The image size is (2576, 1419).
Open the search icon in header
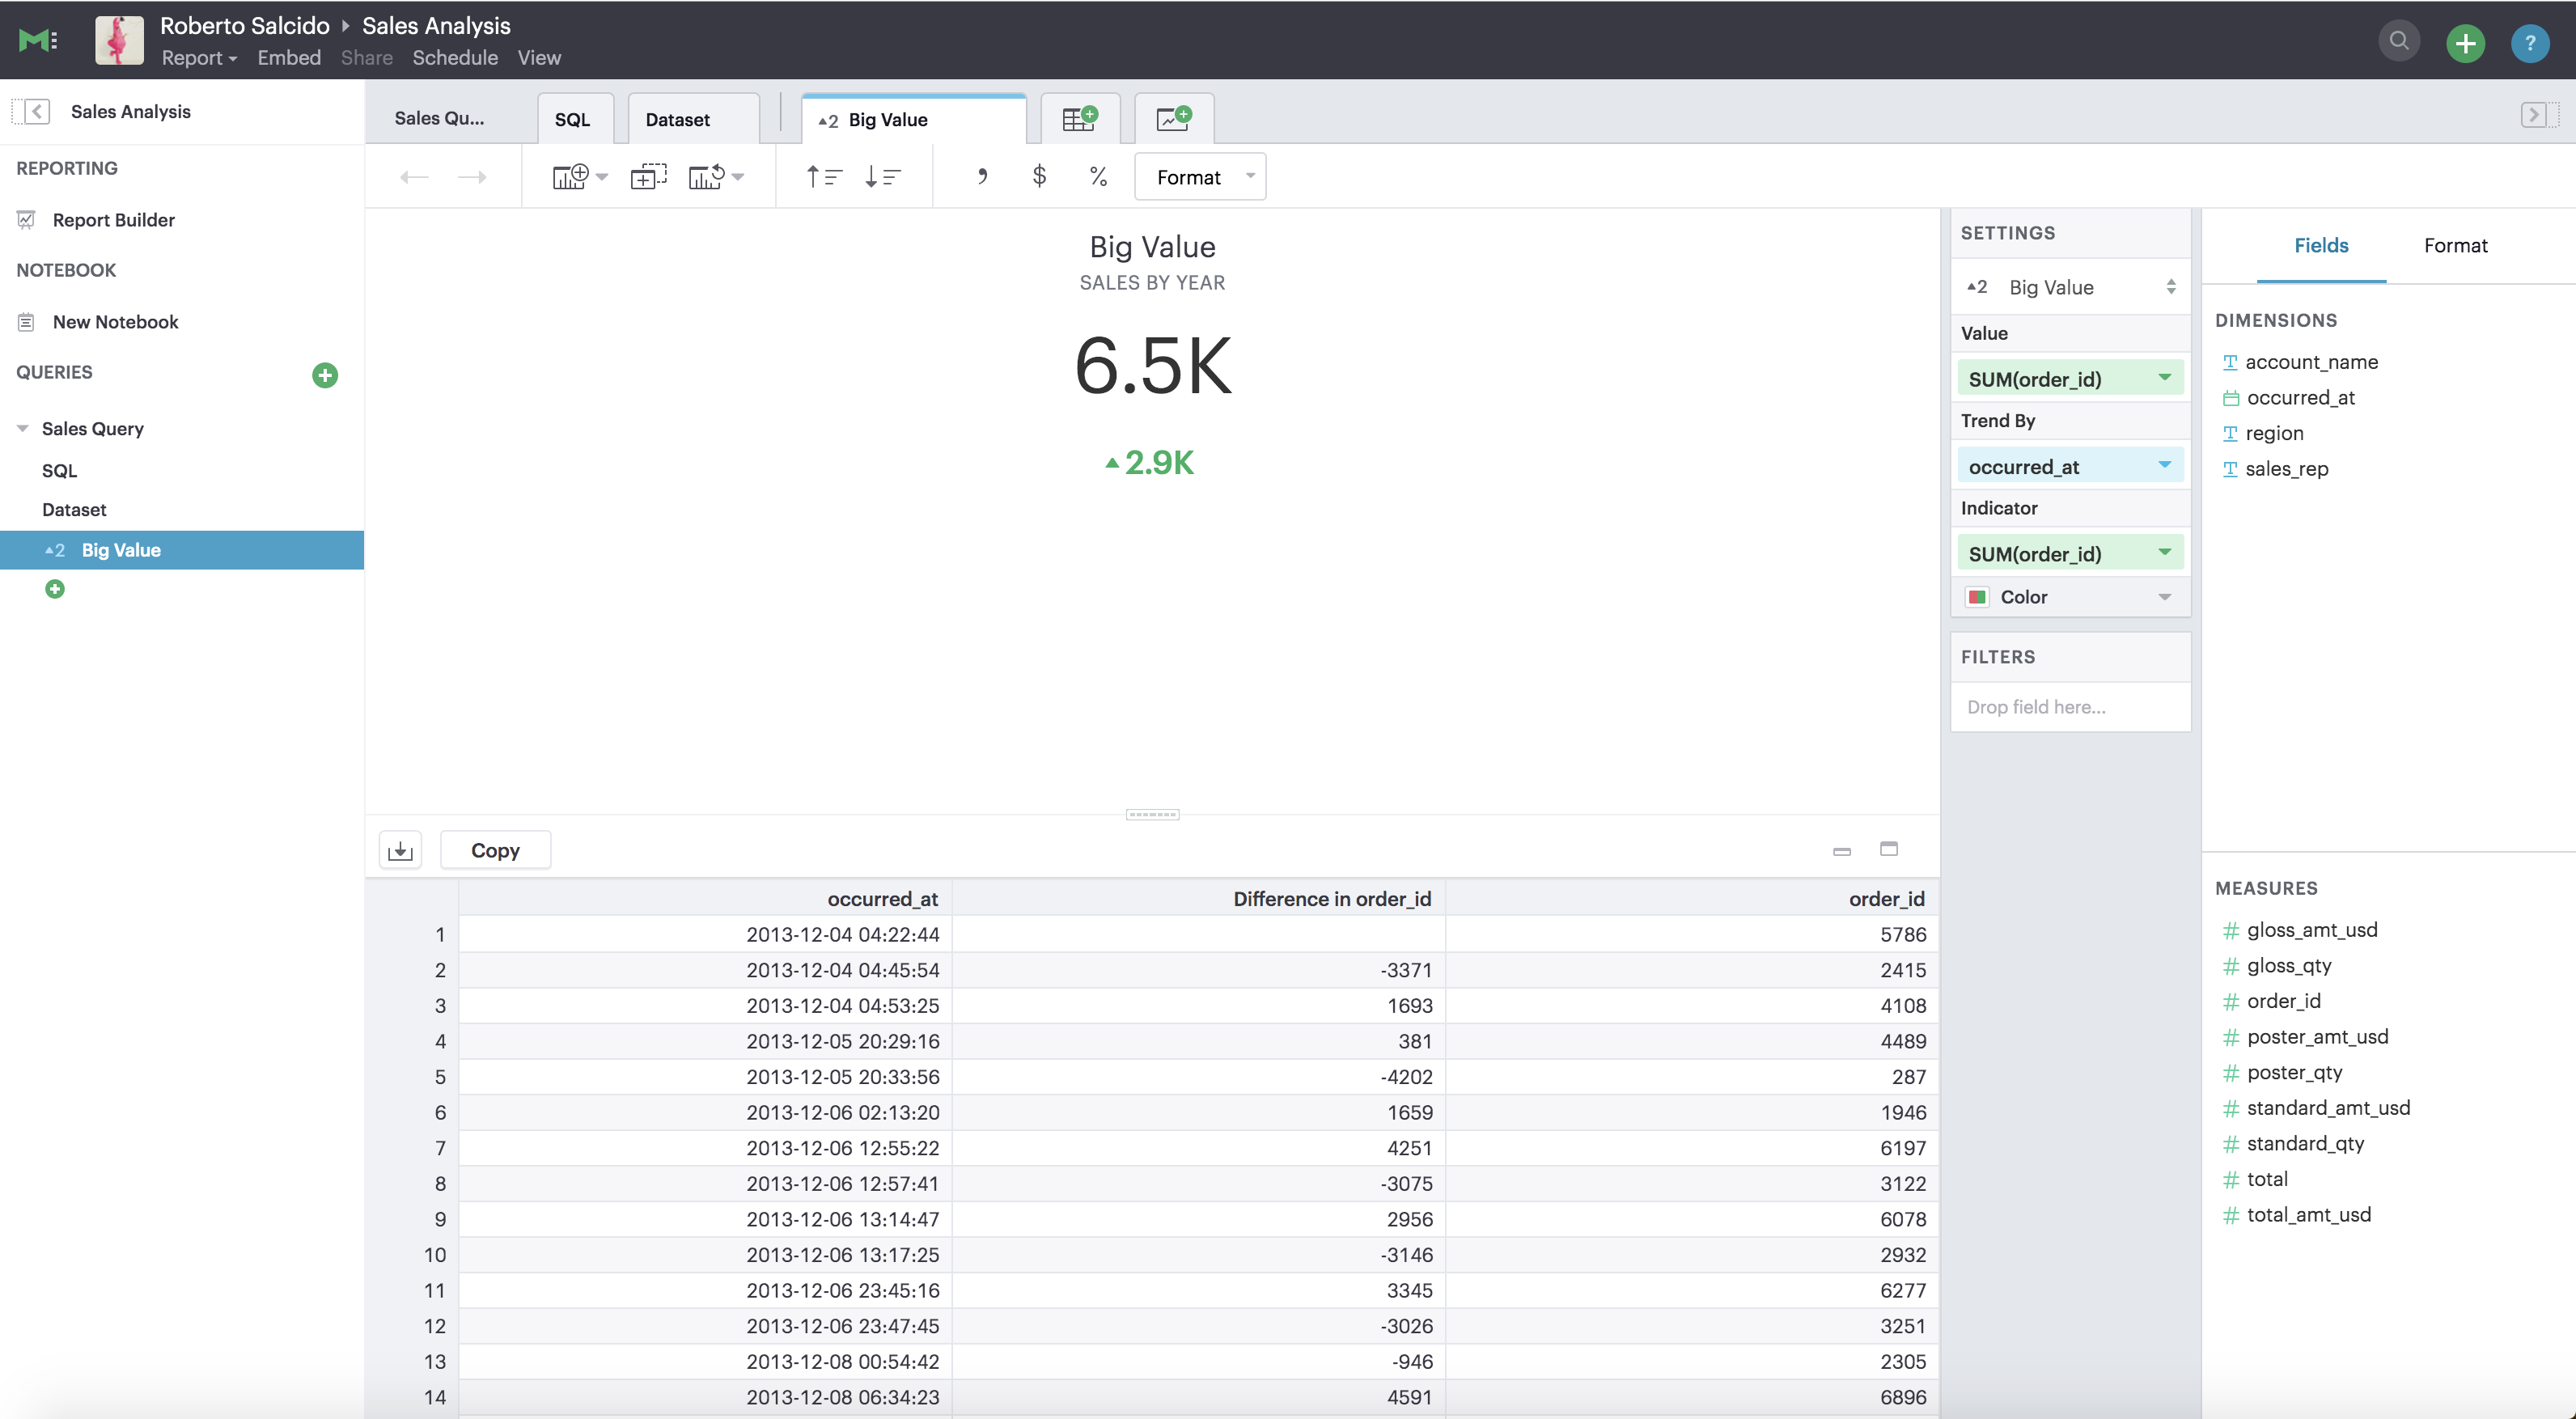(2398, 42)
